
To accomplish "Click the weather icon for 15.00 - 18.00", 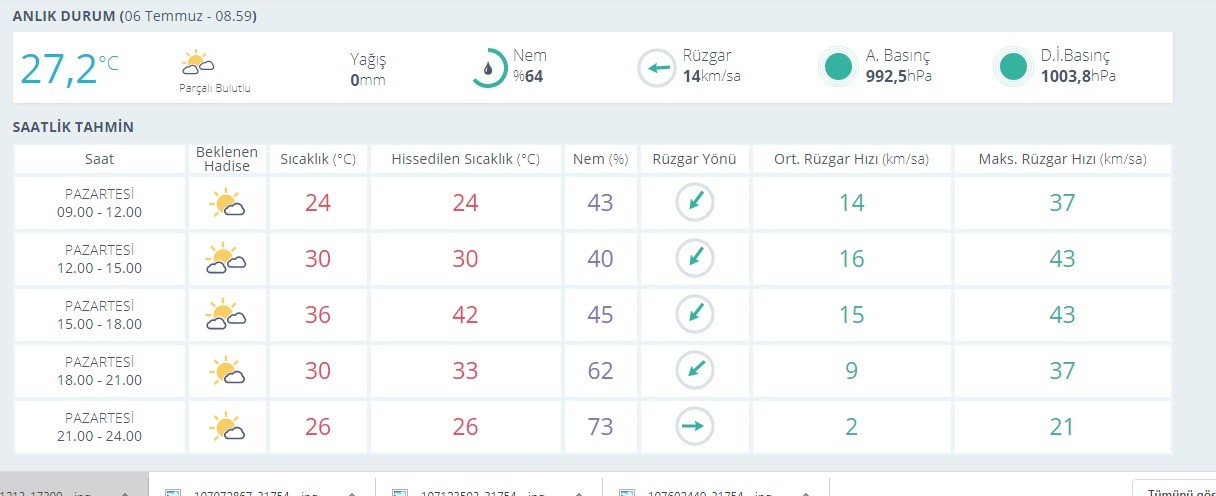I will (227, 315).
